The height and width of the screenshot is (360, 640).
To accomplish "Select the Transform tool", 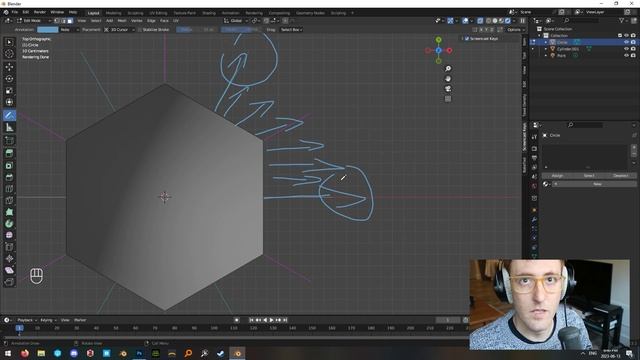I will coord(9,102).
